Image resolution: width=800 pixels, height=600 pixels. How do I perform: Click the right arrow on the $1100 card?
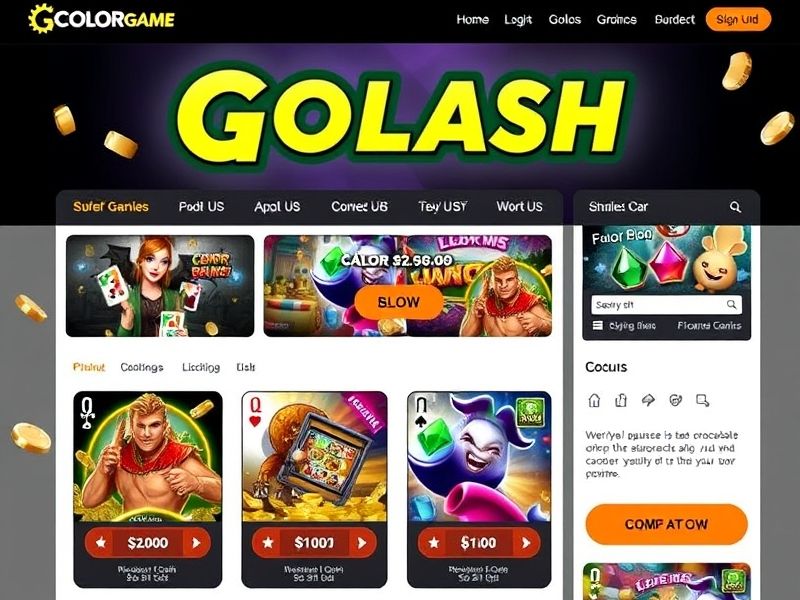526,543
